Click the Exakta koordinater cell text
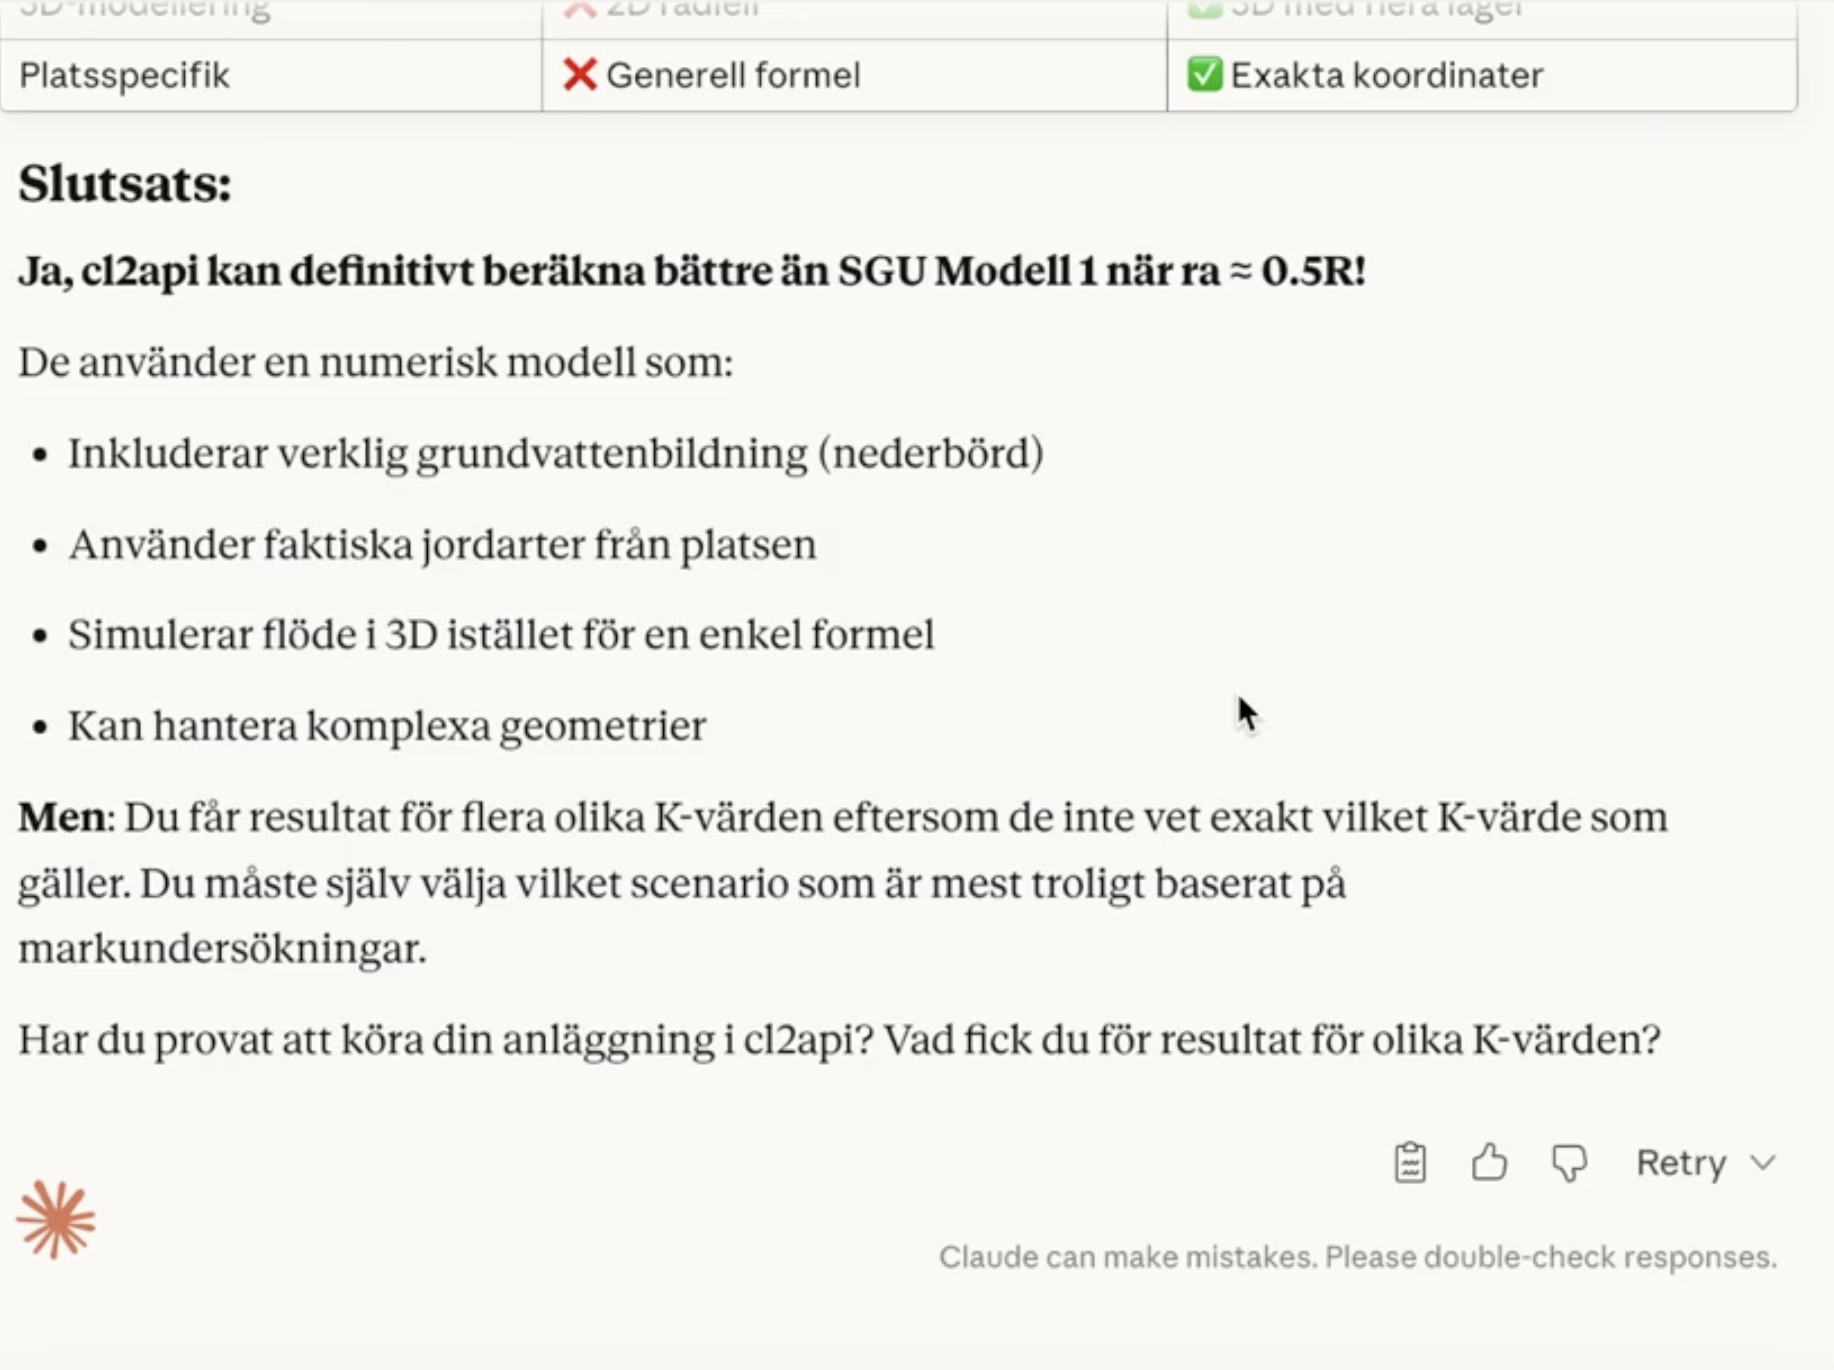Screen dimensions: 1834x1370 [x=1387, y=76]
